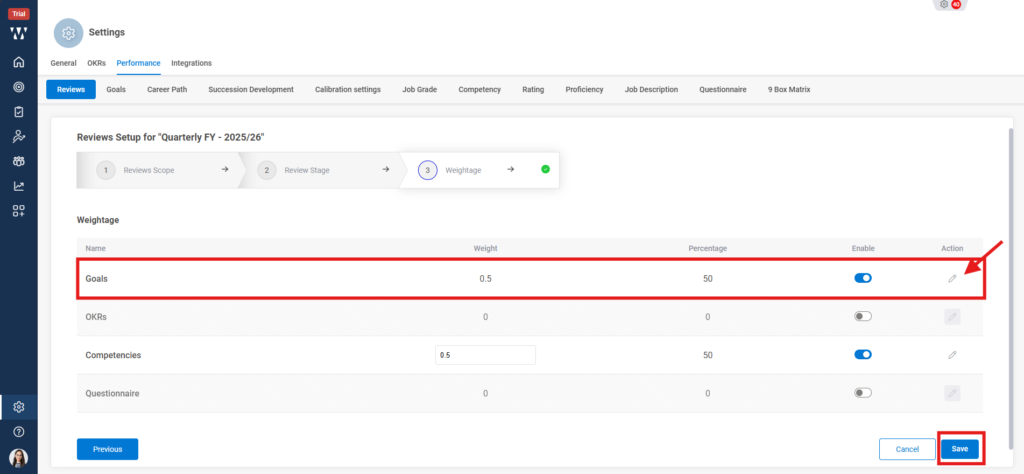Click the edit pencil icon for Competencies row

coord(952,355)
